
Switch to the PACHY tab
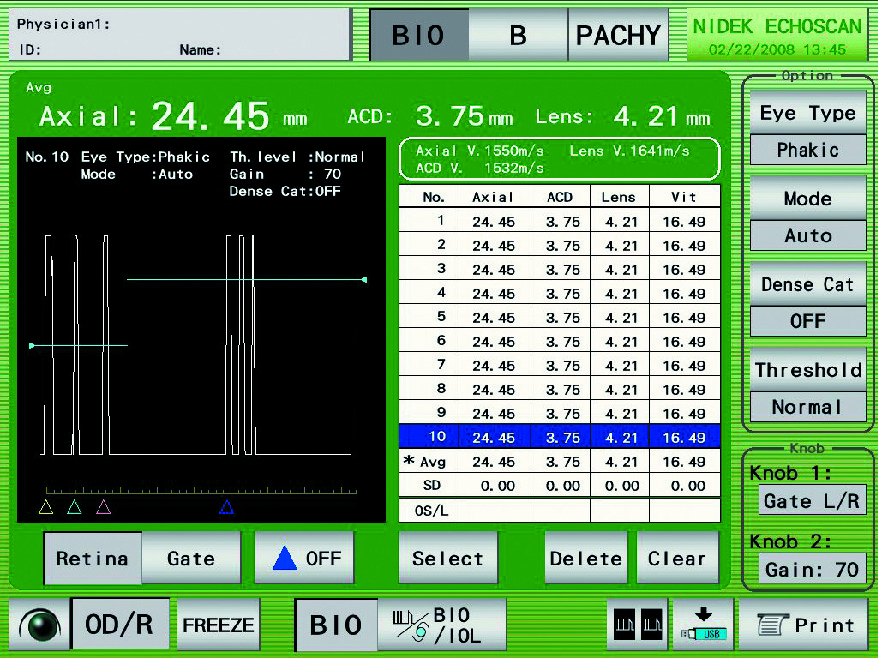(618, 35)
